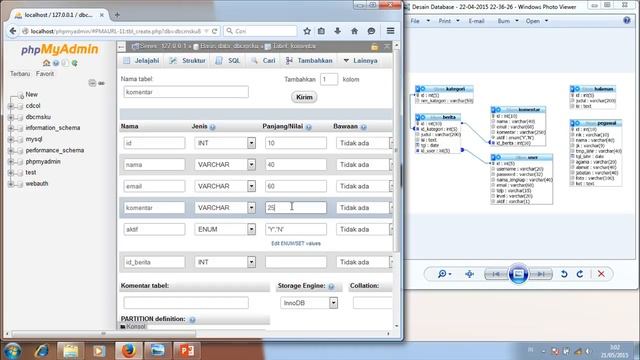Open File menu in Photo Viewer
The height and width of the screenshot is (360, 640).
click(x=420, y=21)
